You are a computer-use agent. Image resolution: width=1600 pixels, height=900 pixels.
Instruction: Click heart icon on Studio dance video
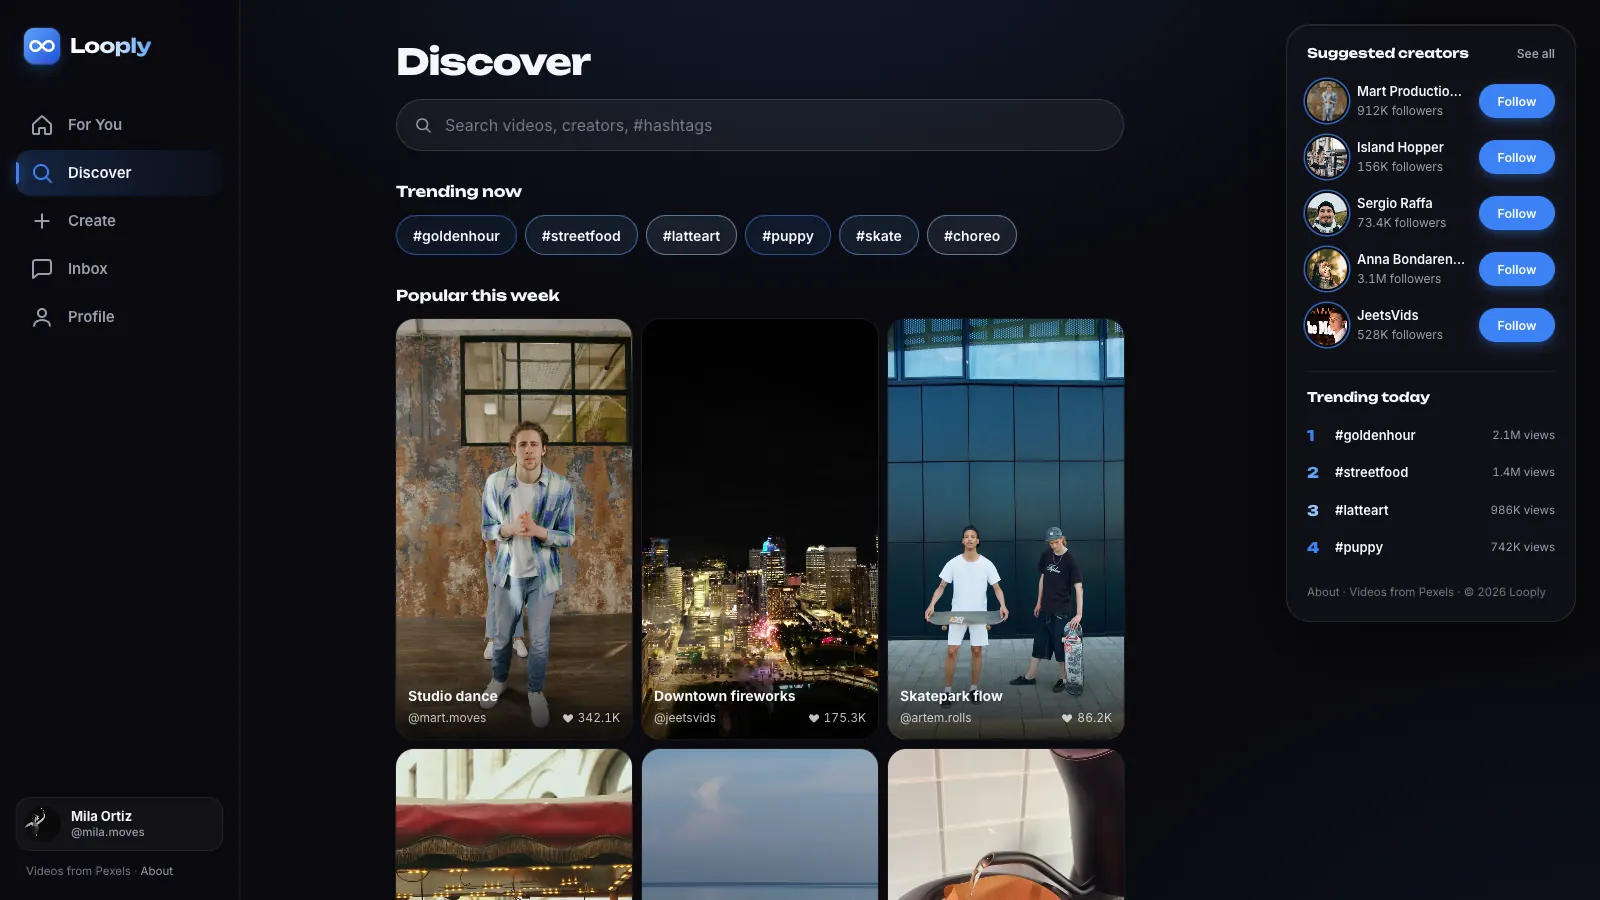[568, 718]
